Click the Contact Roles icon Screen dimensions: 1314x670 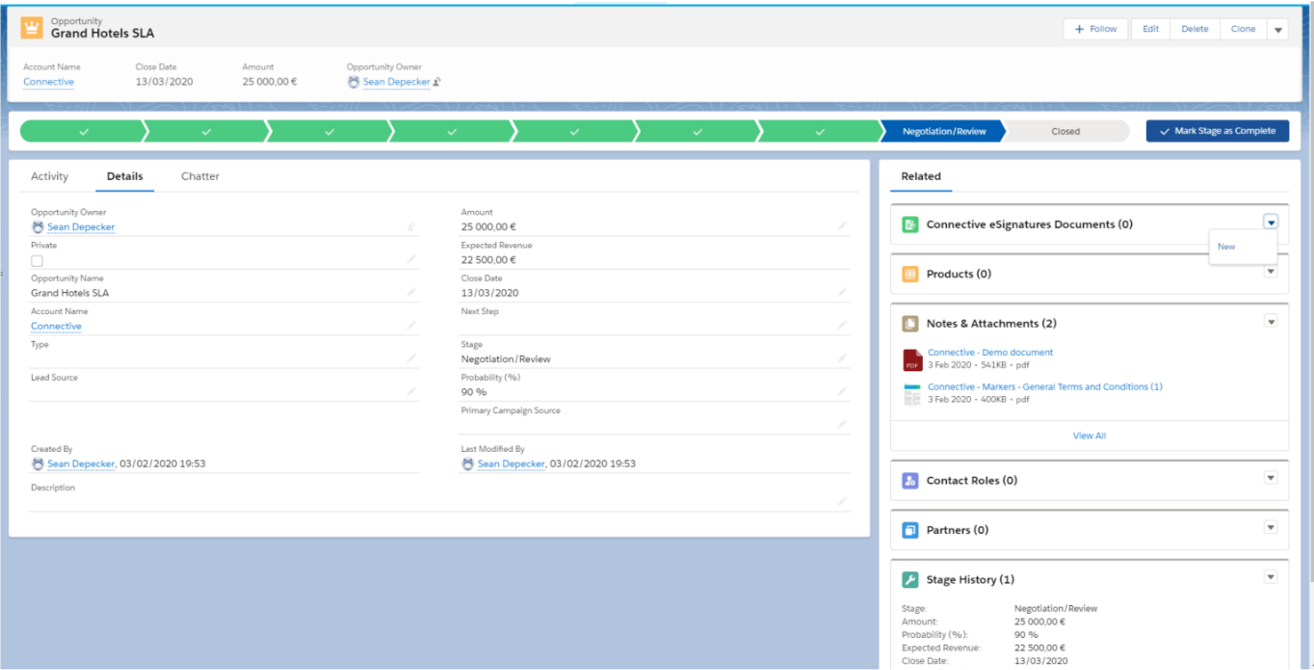pyautogui.click(x=910, y=481)
